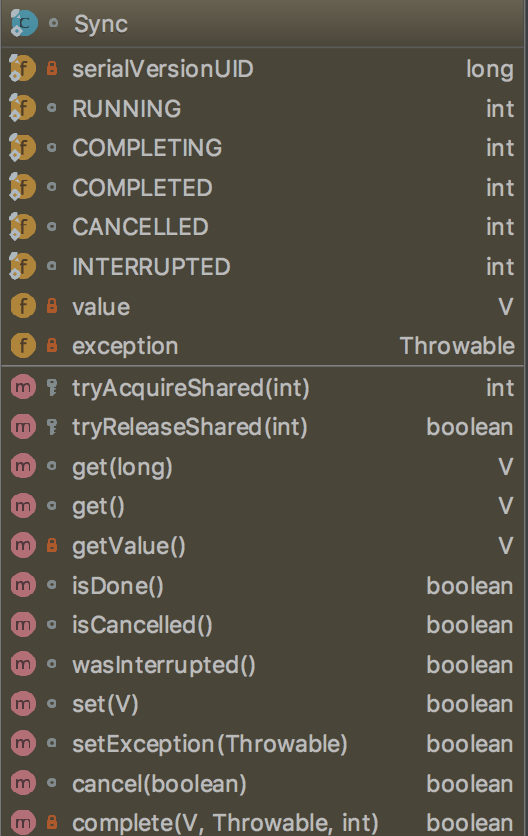
Task: Jump to isDone() method
Action: point(264,585)
